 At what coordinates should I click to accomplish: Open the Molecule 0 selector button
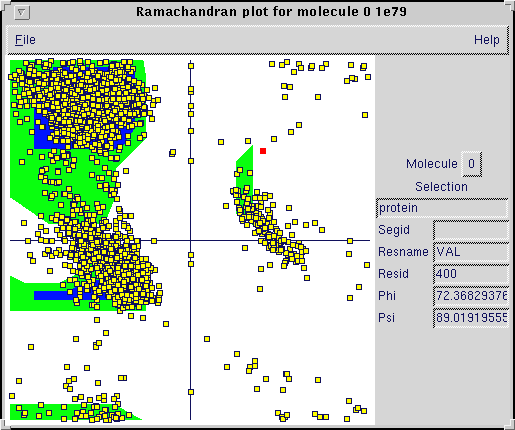[471, 164]
